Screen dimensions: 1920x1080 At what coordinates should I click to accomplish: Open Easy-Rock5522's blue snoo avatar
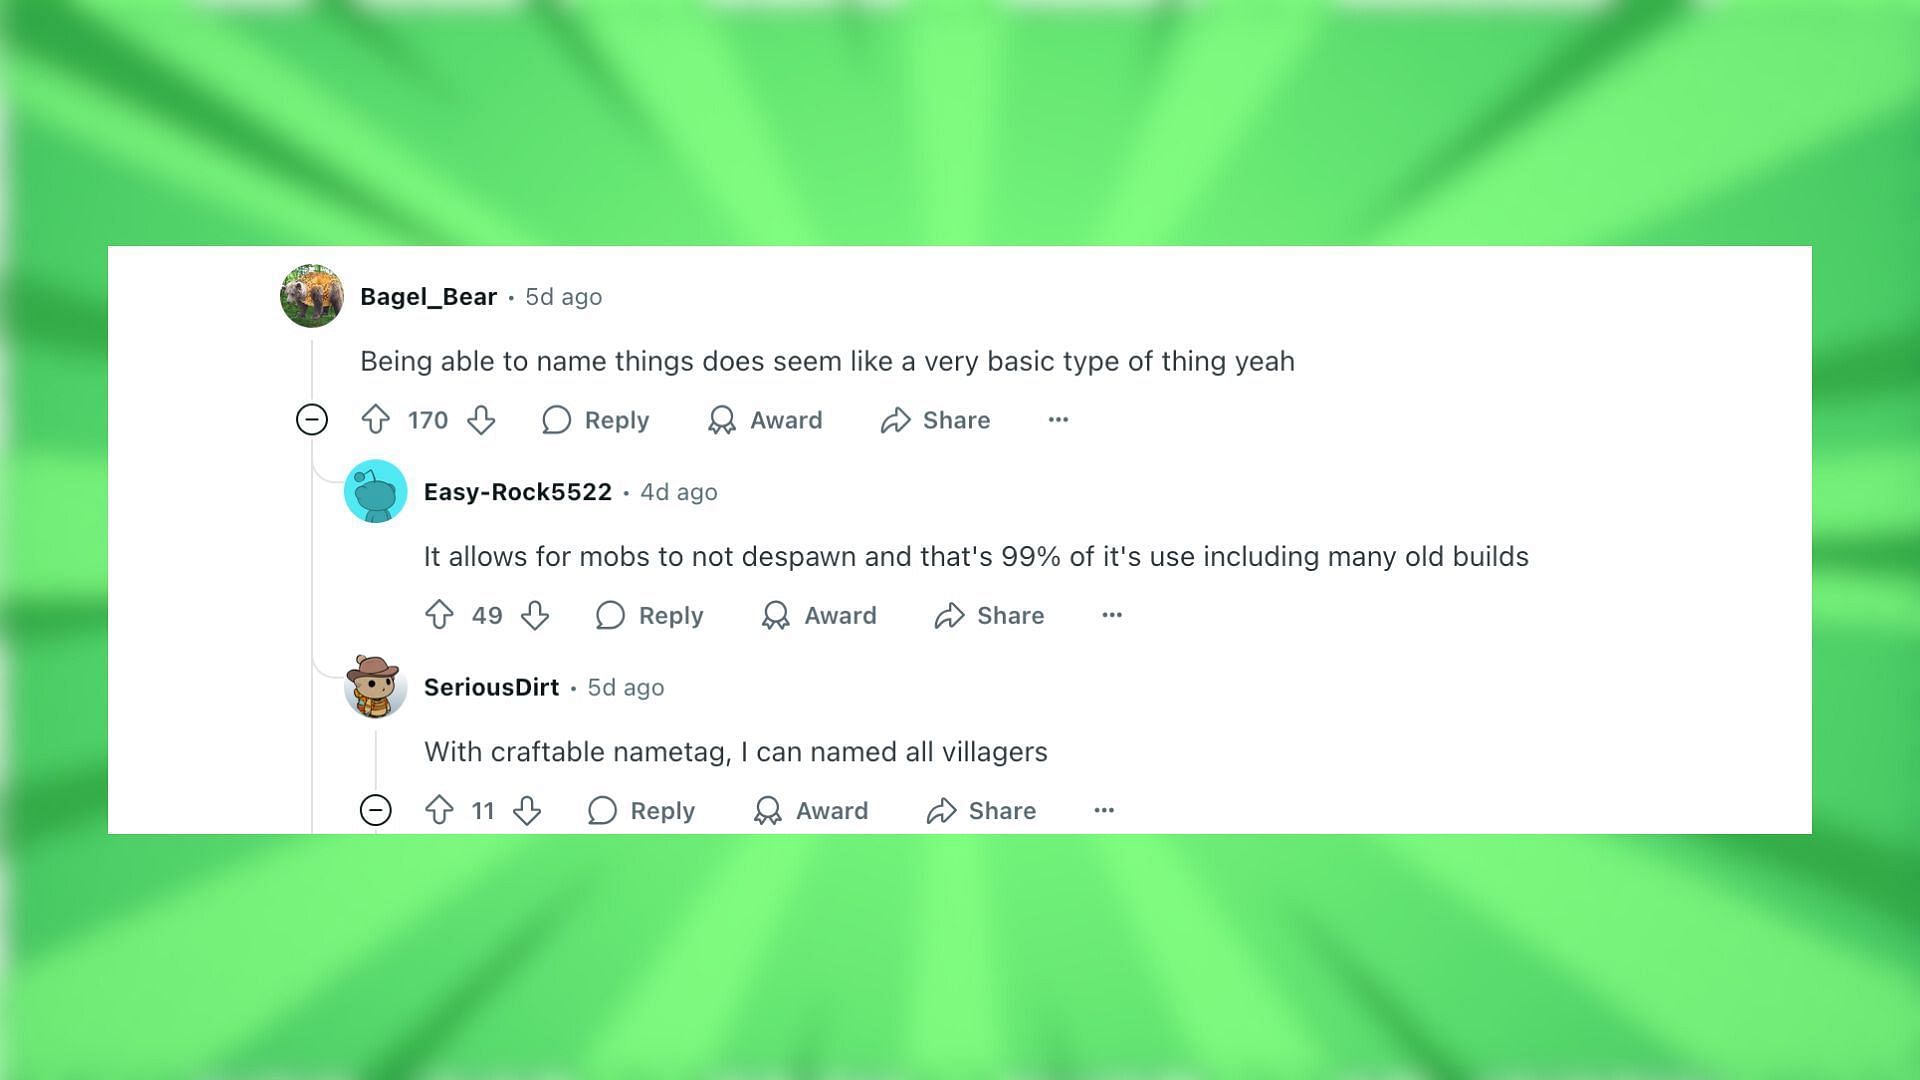click(376, 491)
